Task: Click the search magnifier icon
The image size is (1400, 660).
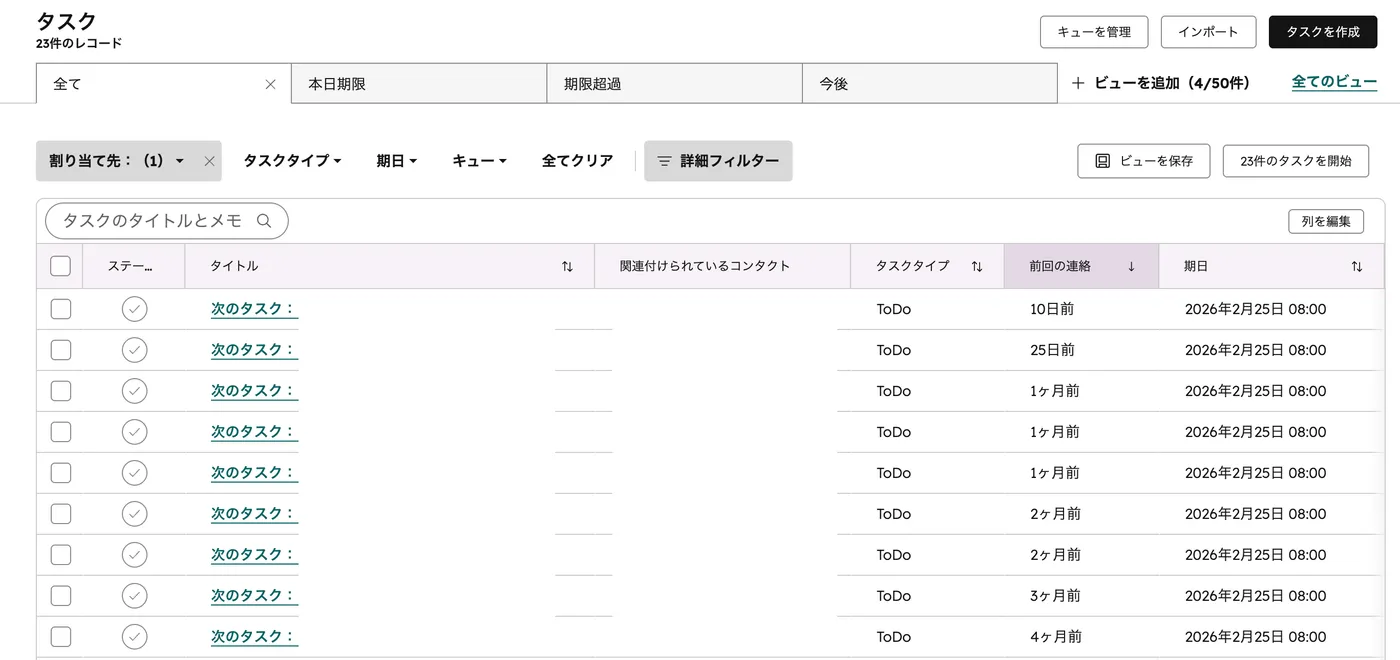Action: pyautogui.click(x=264, y=220)
